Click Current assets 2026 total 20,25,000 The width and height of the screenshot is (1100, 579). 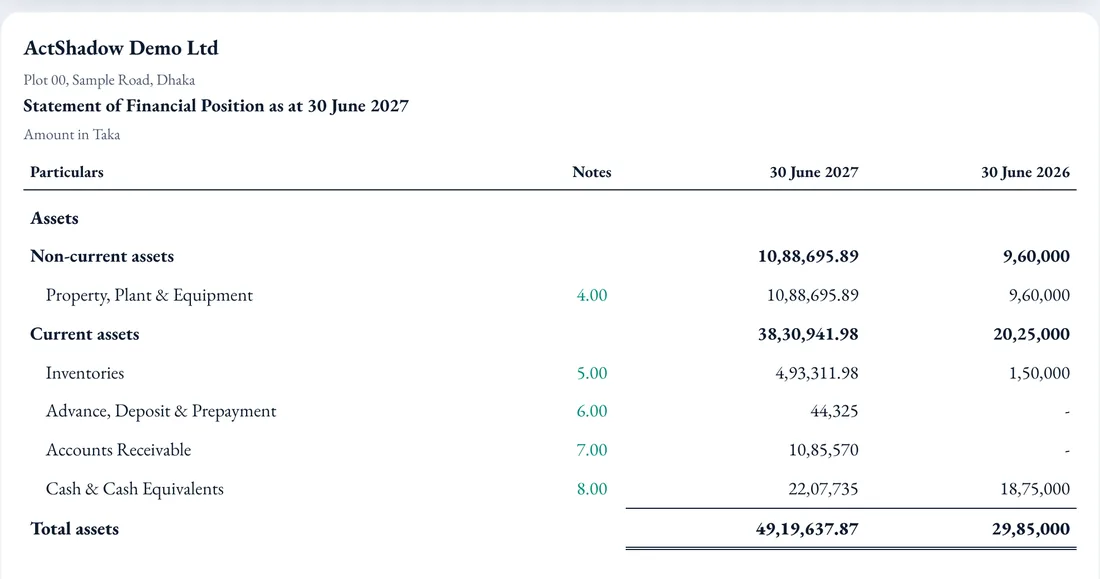pyautogui.click(x=1031, y=335)
